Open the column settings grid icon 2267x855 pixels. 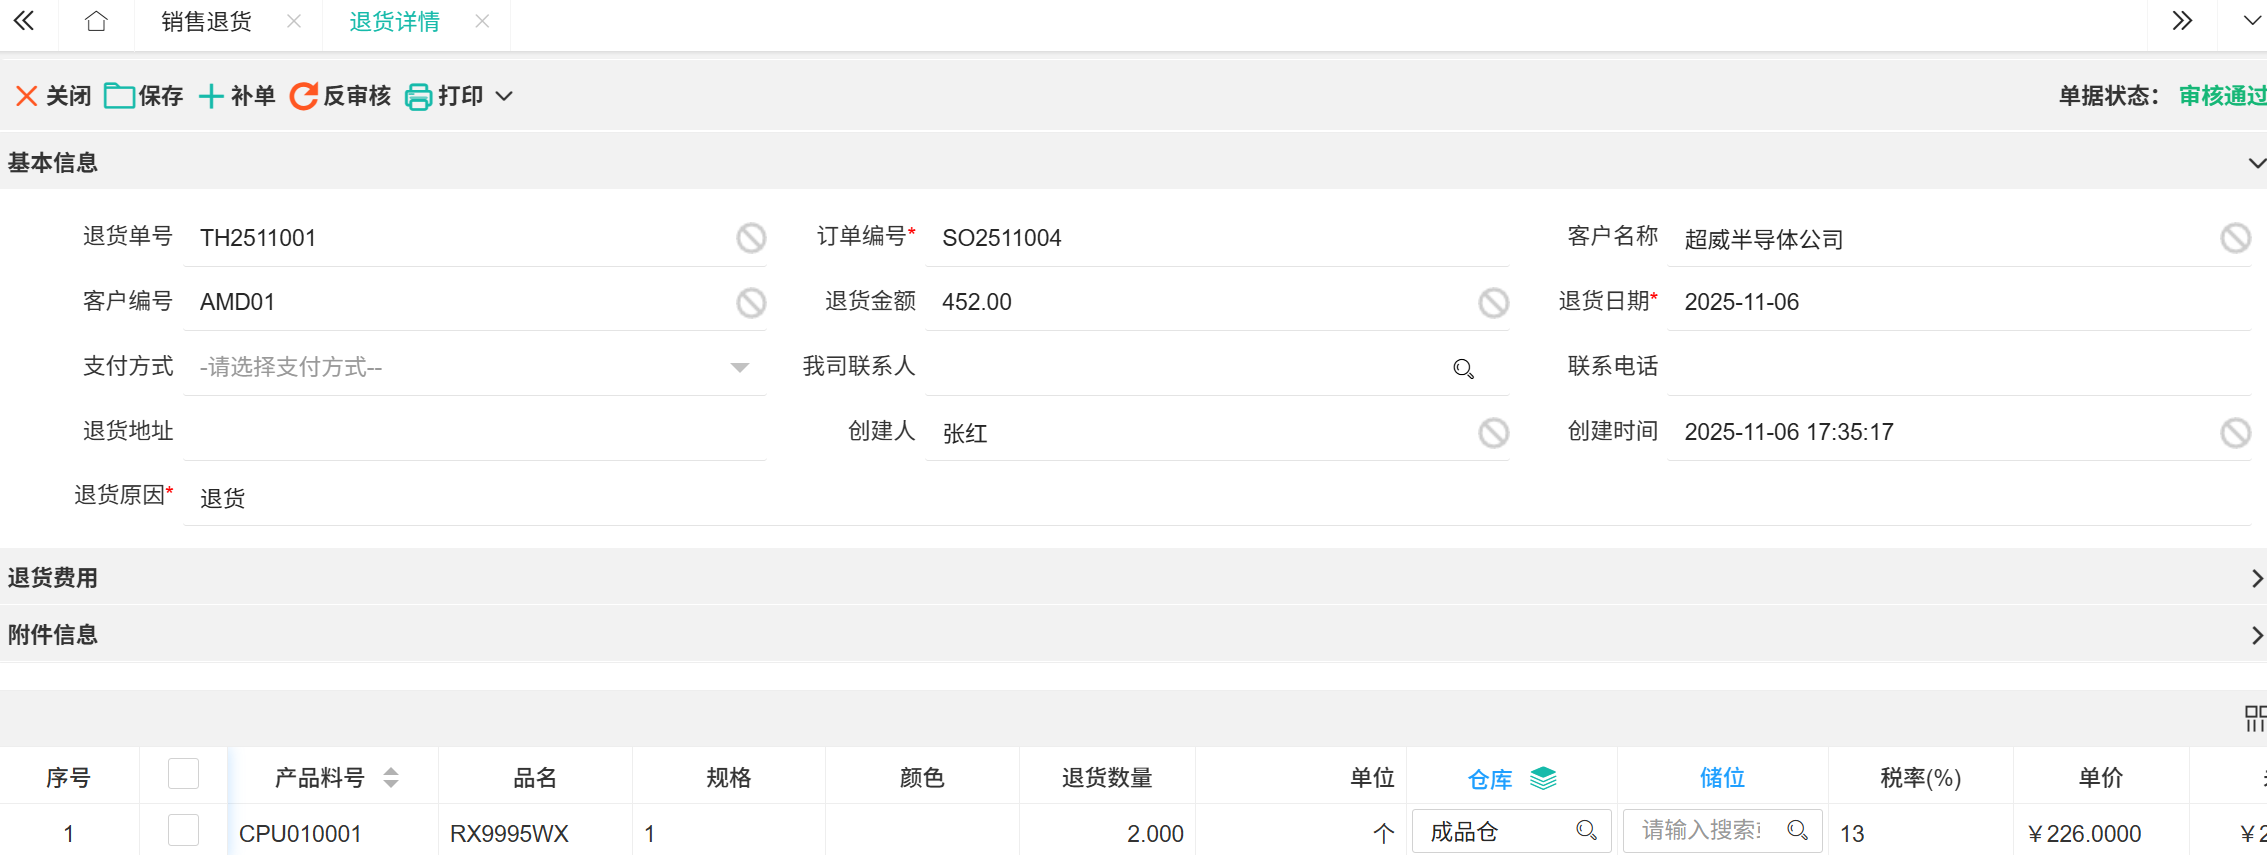2254,717
